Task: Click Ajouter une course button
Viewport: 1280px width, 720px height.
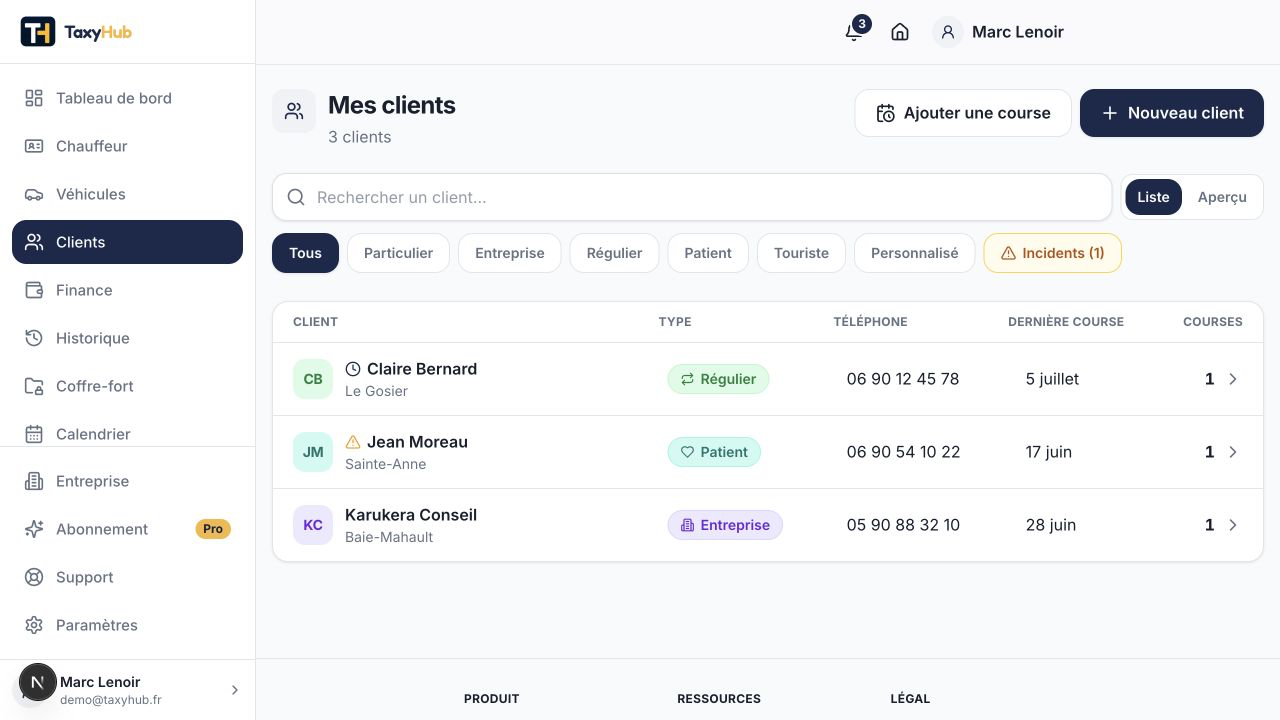Action: click(963, 113)
